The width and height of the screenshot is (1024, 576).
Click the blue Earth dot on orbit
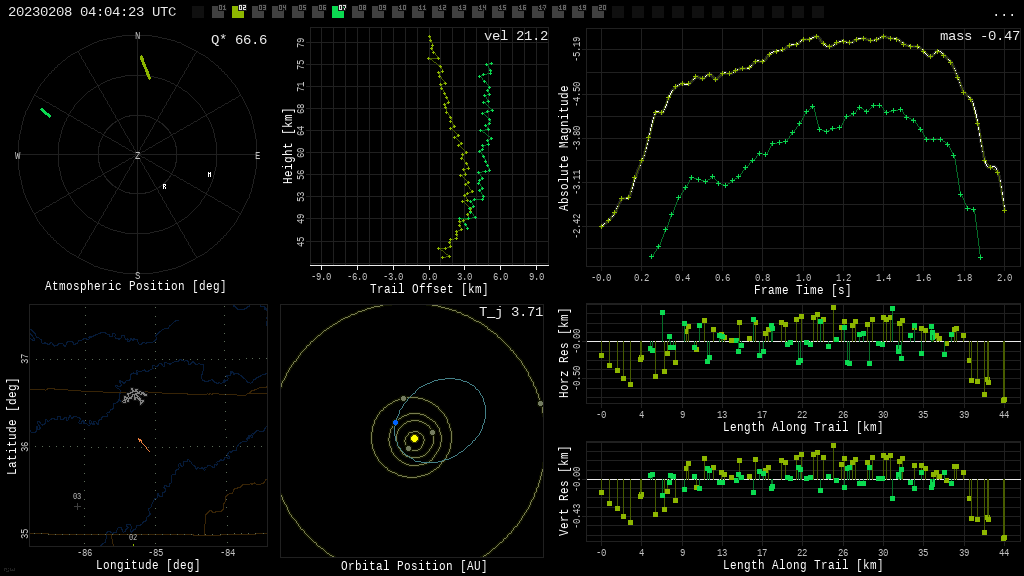coord(395,423)
